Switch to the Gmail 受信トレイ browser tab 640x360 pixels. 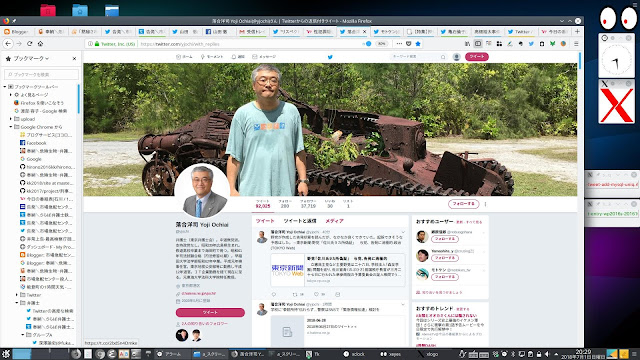(x=252, y=31)
